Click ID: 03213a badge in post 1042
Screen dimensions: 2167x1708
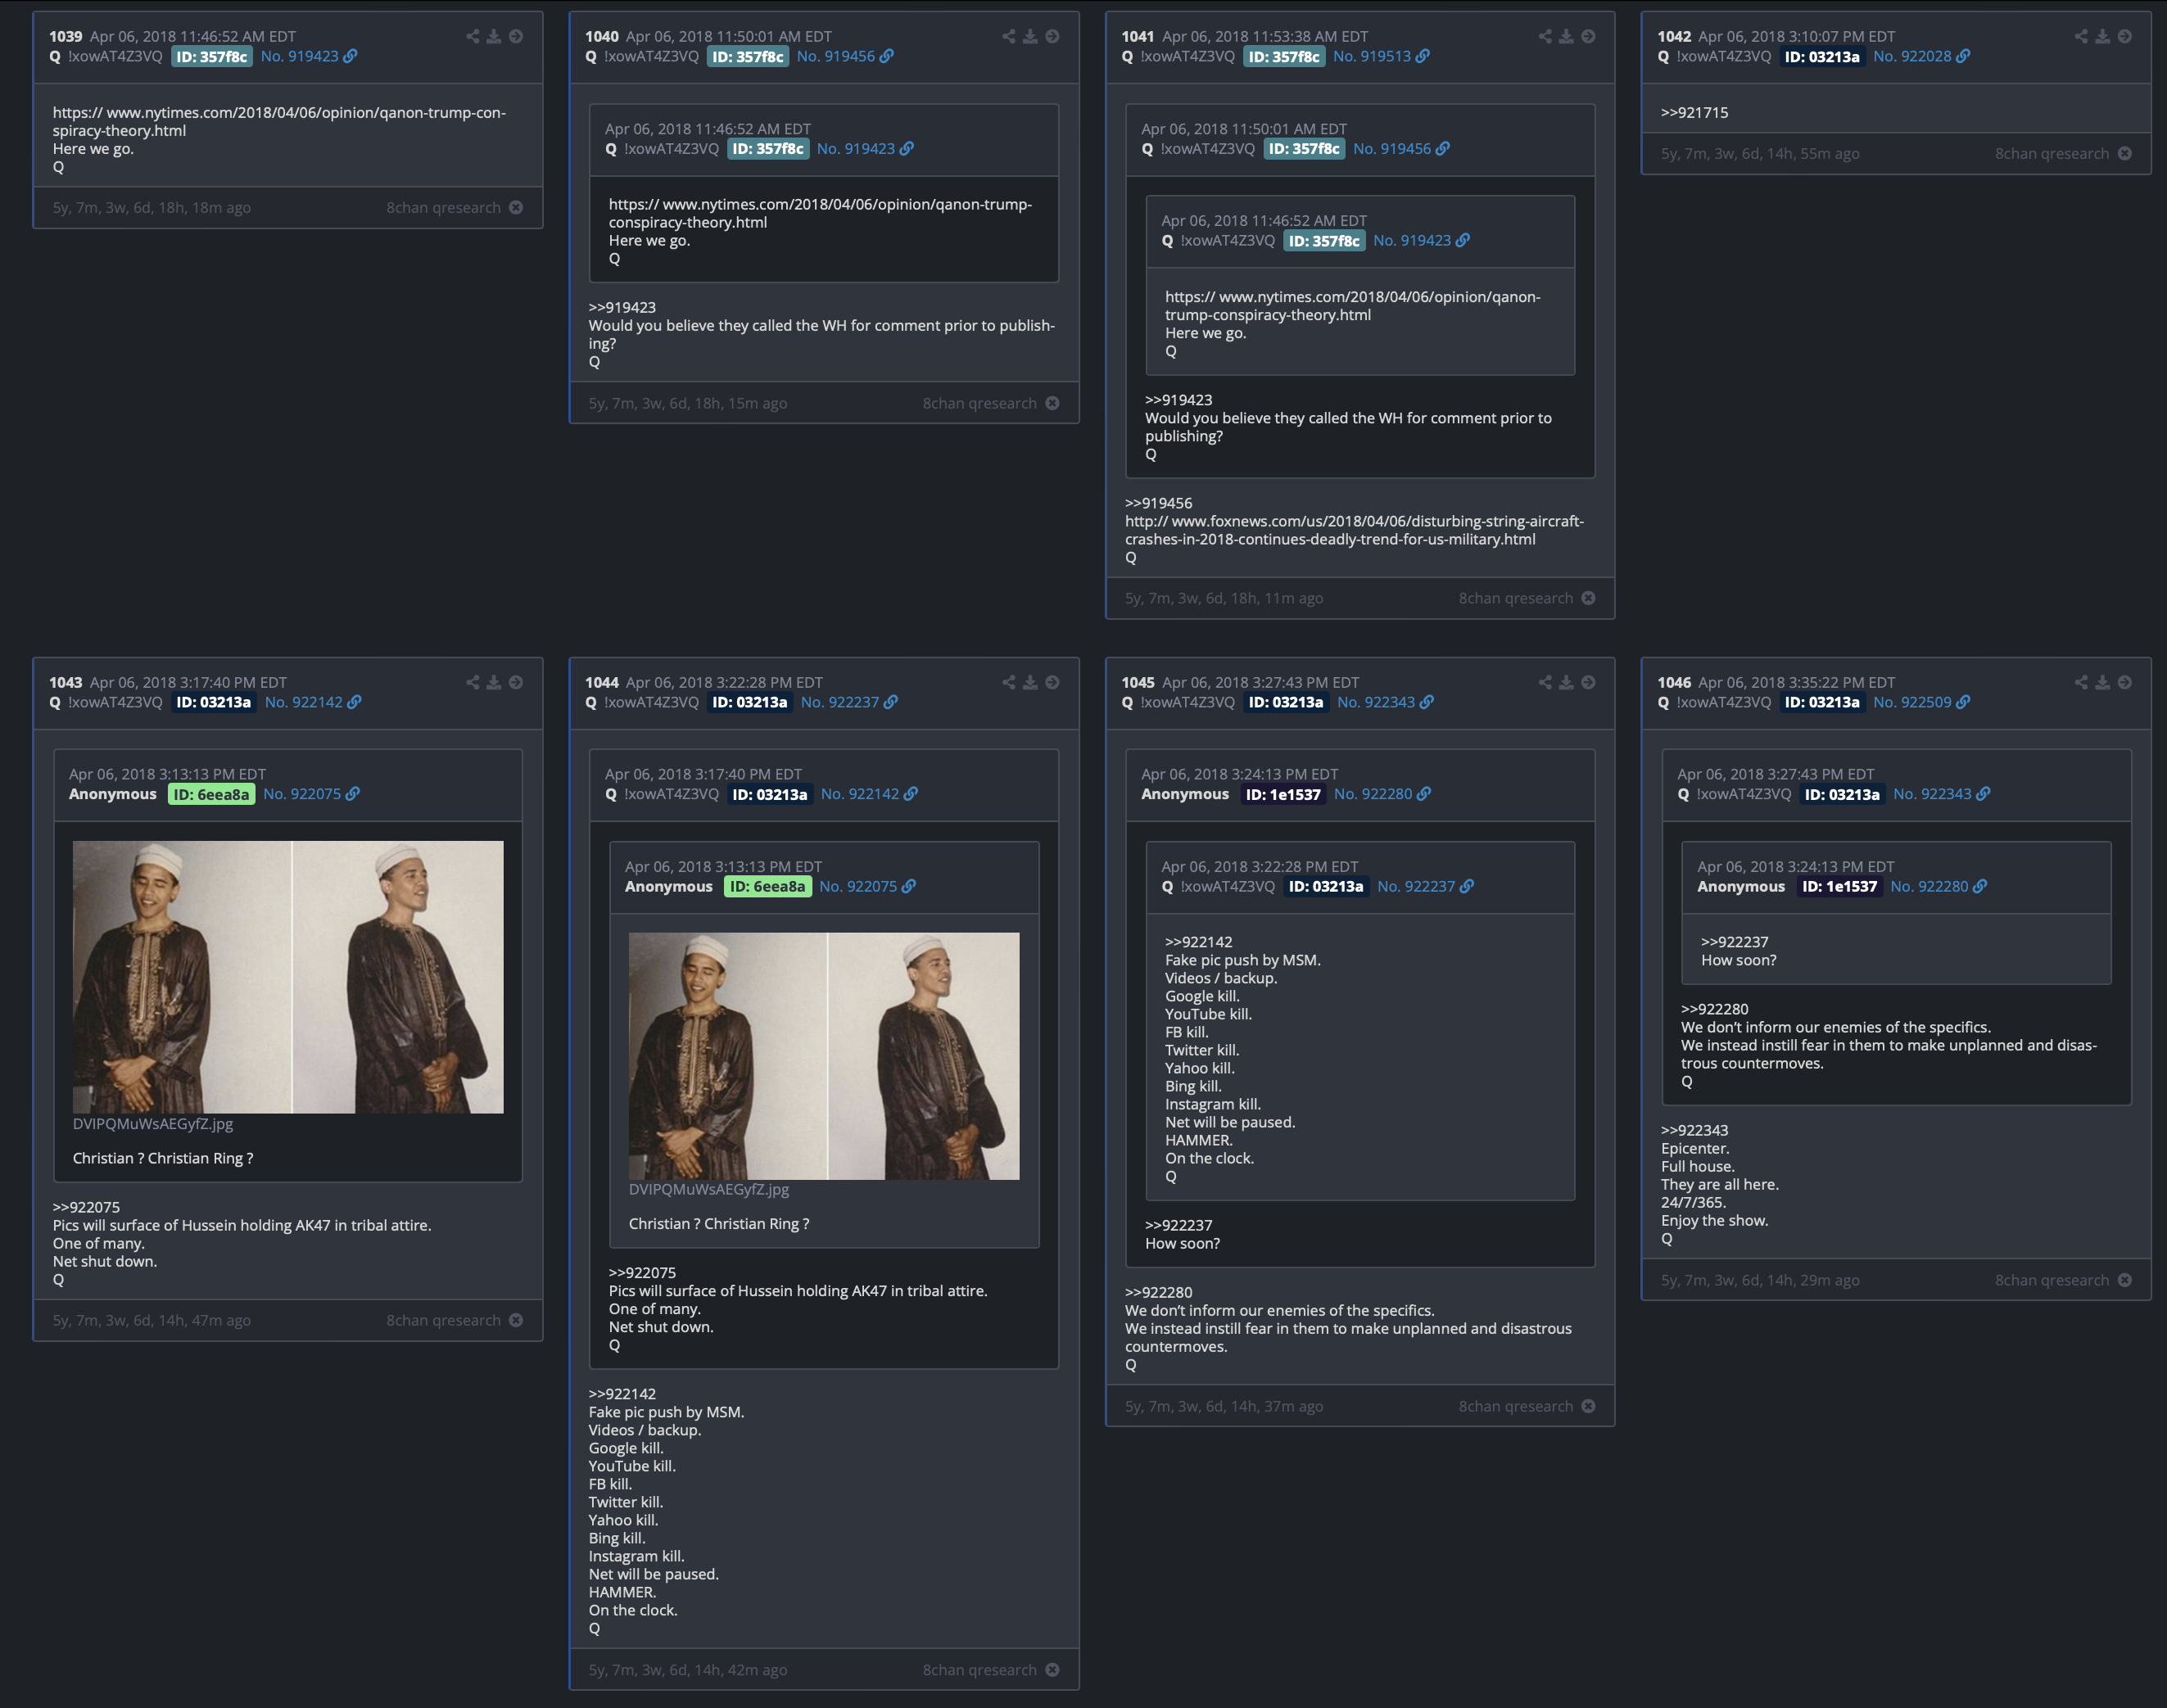coord(1822,57)
